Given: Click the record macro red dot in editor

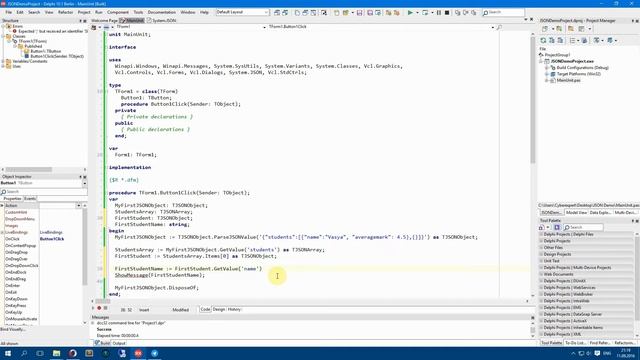Looking at the screenshot, I should 99,308.
